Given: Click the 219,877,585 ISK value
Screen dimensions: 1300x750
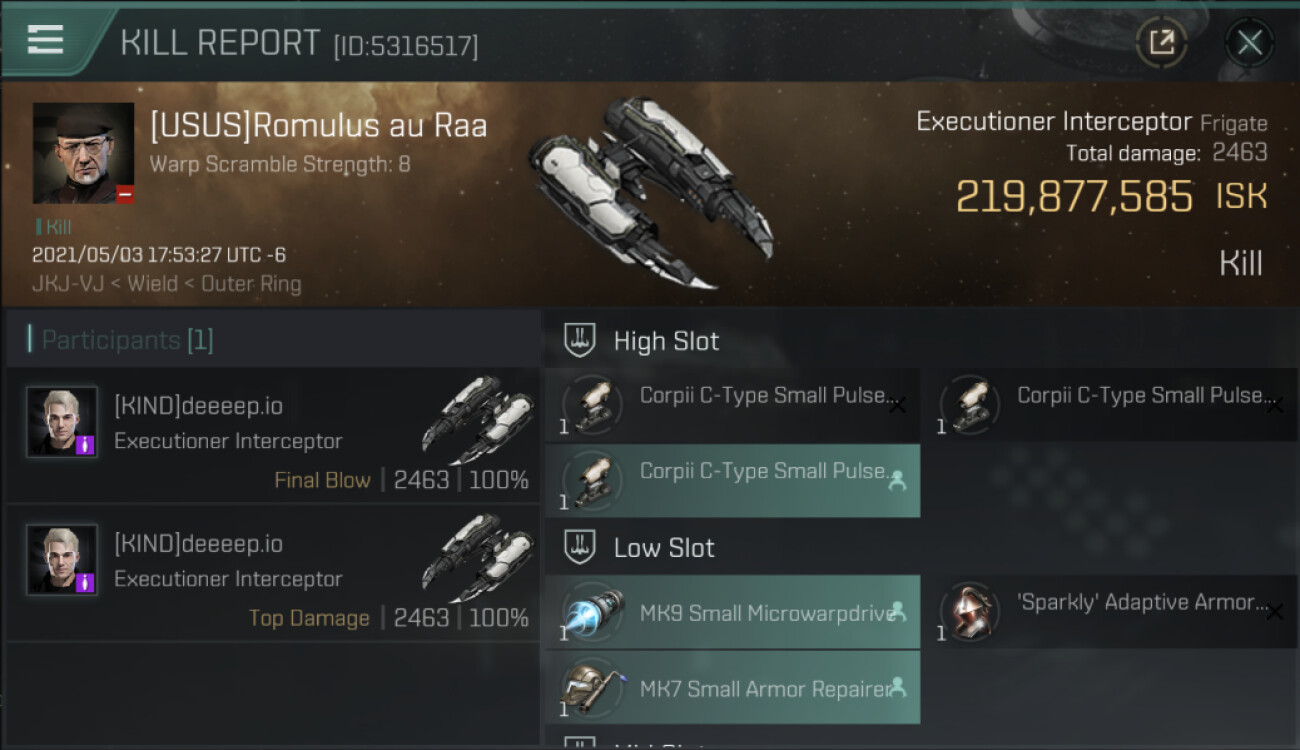Looking at the screenshot, I should pos(1074,197).
